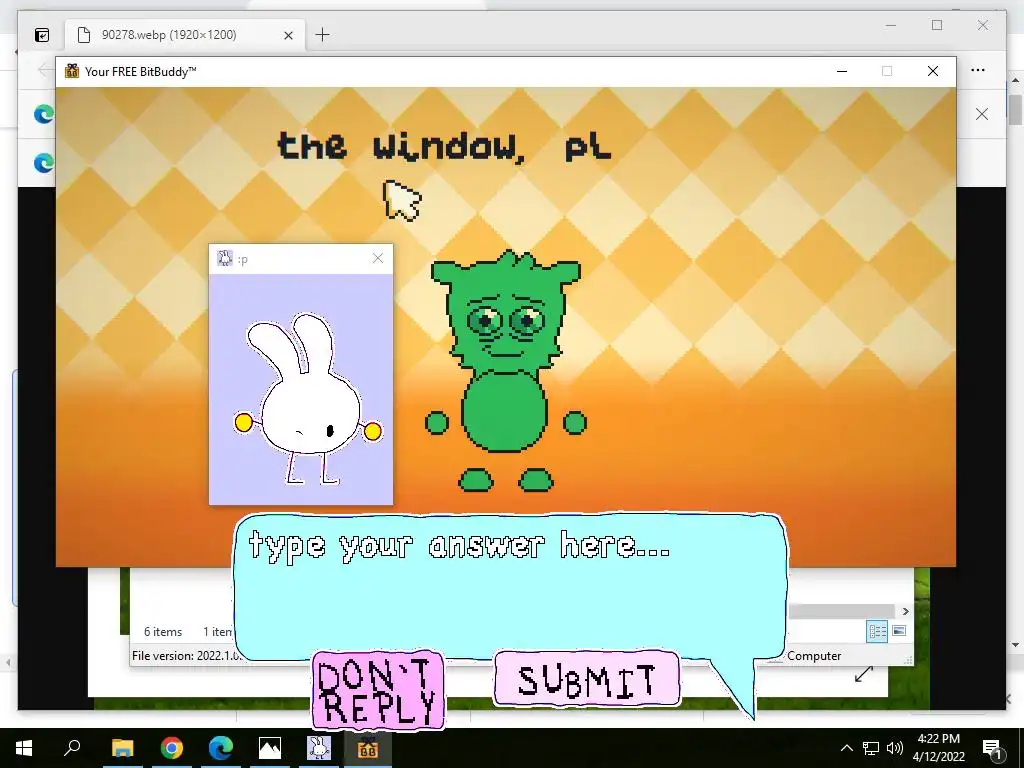Launch Google Chrome from the taskbar
The height and width of the screenshot is (768, 1024).
click(x=172, y=748)
